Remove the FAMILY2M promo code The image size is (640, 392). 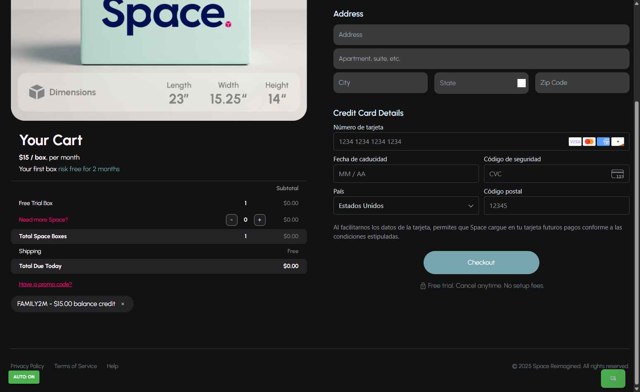pyautogui.click(x=122, y=304)
